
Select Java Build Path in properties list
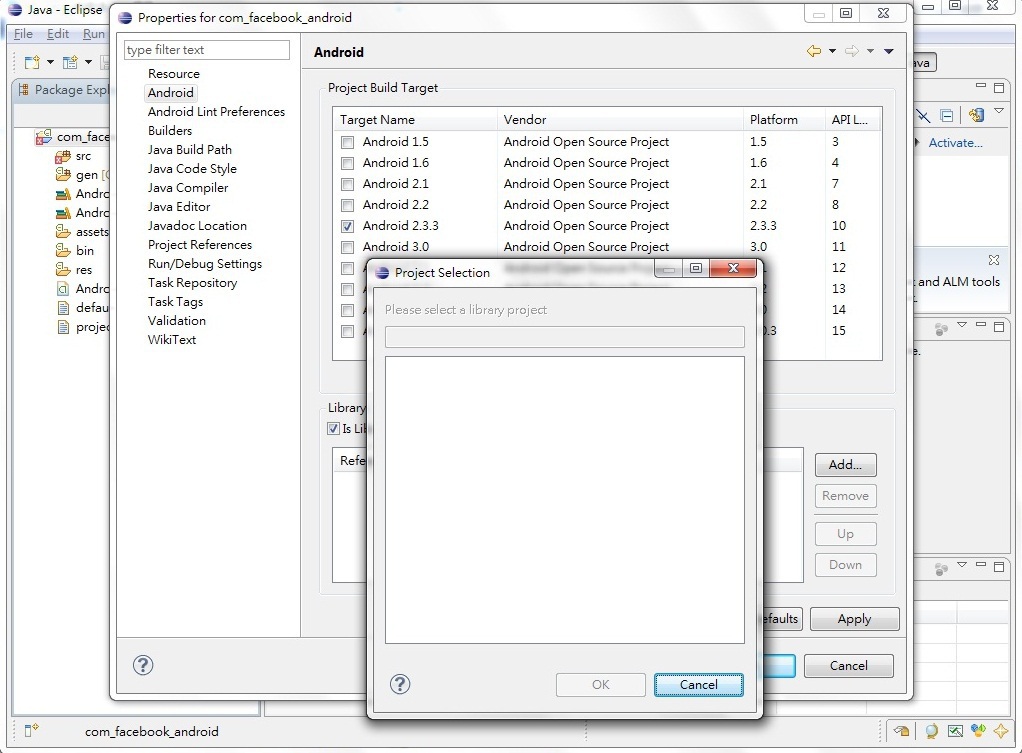pyautogui.click(x=189, y=150)
